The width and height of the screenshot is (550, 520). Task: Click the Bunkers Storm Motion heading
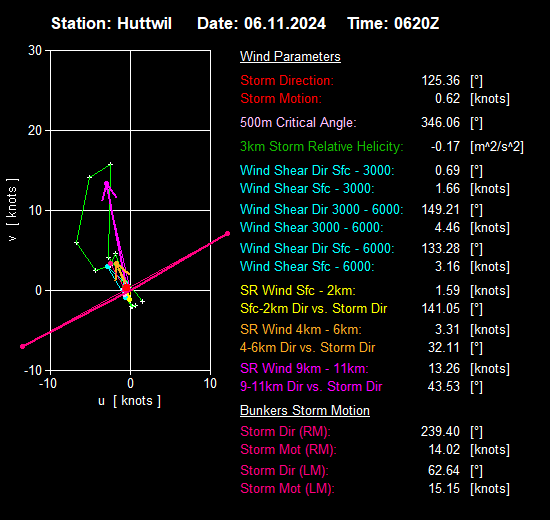(305, 411)
